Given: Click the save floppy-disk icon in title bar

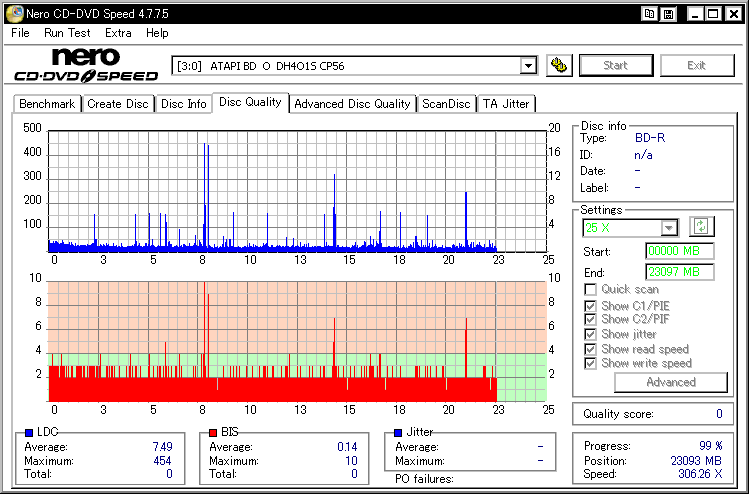Looking at the screenshot, I should [668, 14].
